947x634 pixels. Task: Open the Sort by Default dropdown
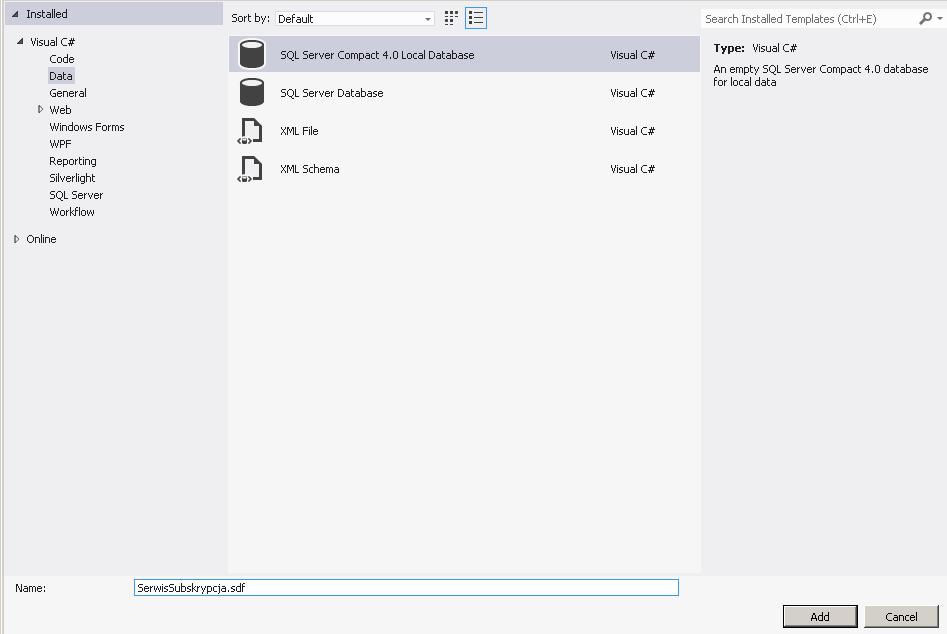coord(355,19)
